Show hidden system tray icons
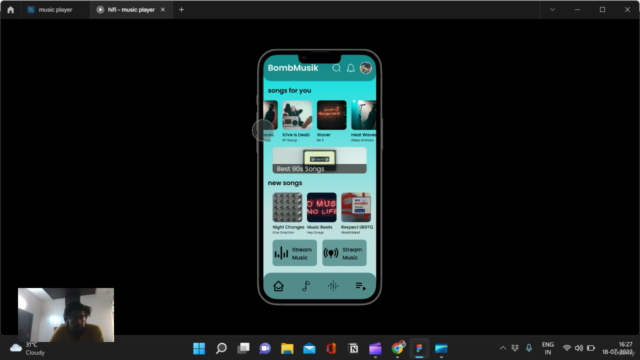This screenshot has width=640, height=360. coord(503,348)
